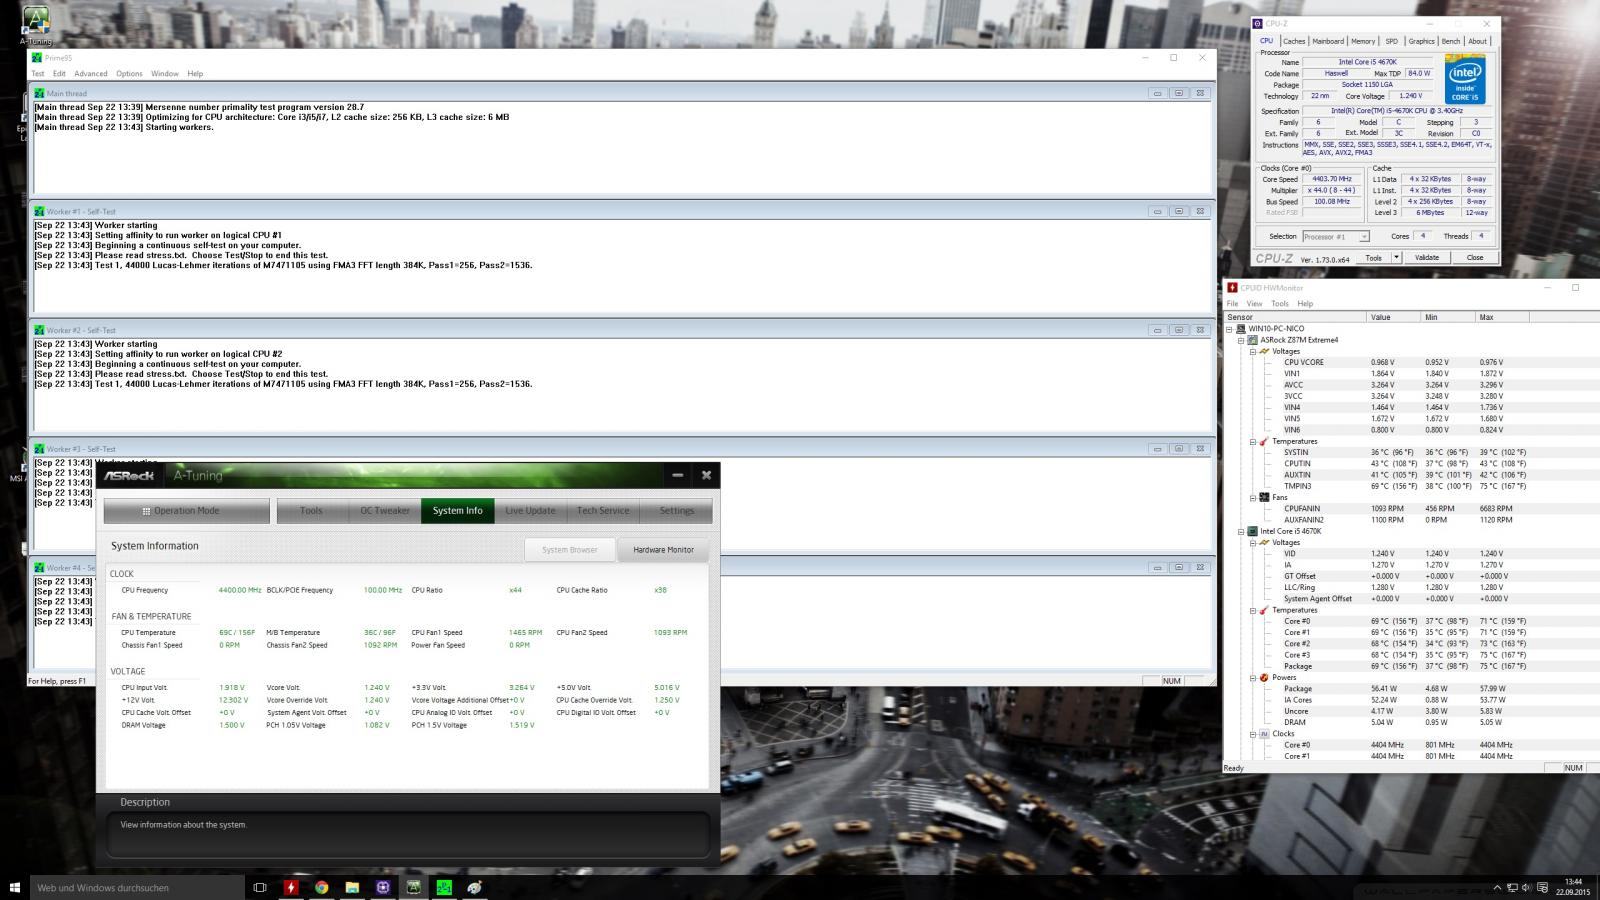Switch to the Mainboard tab in CPU-Z
This screenshot has width=1600, height=900.
tap(1328, 41)
